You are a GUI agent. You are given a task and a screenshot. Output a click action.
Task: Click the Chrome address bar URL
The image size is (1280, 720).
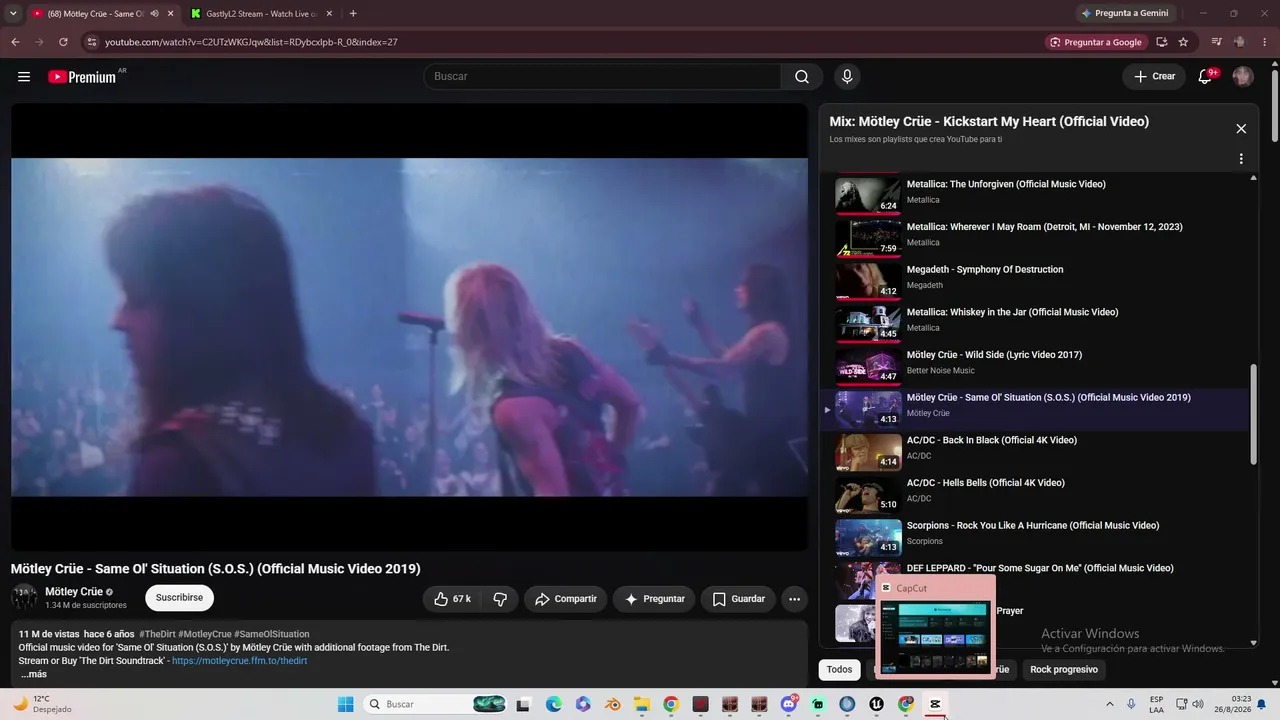[x=252, y=42]
